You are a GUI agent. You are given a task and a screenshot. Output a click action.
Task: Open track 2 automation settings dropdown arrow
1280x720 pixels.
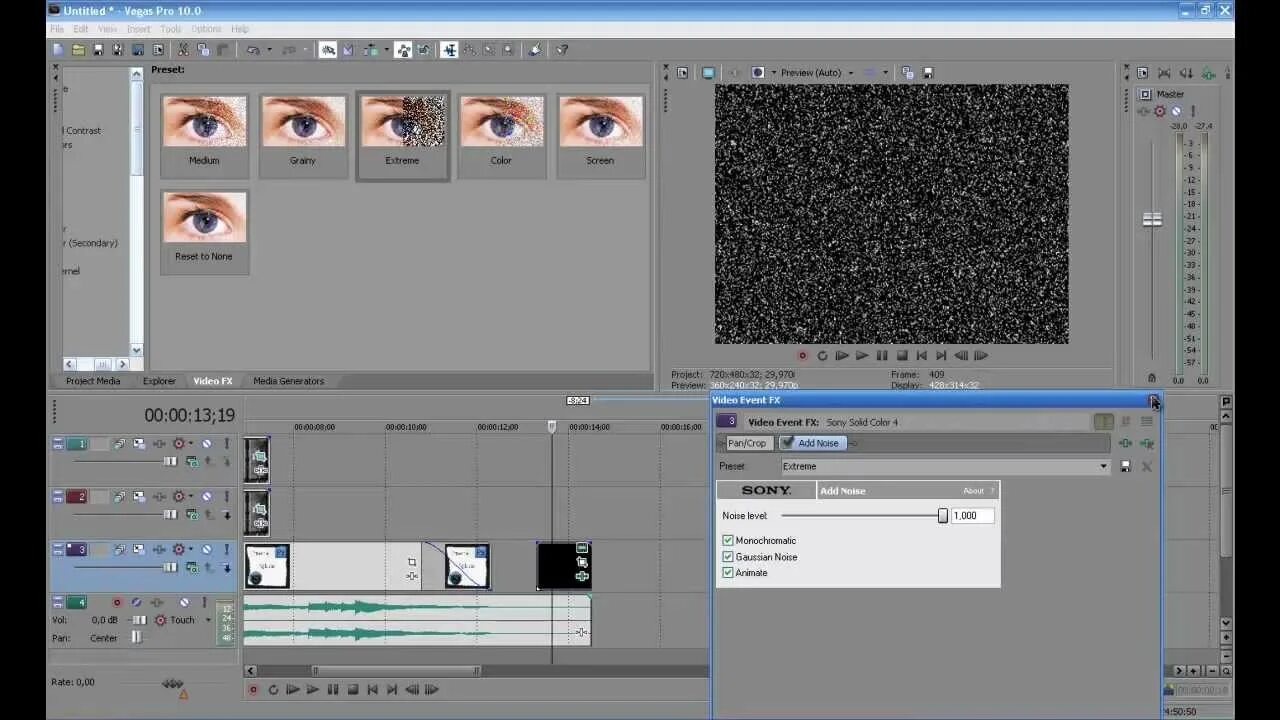pyautogui.click(x=191, y=496)
